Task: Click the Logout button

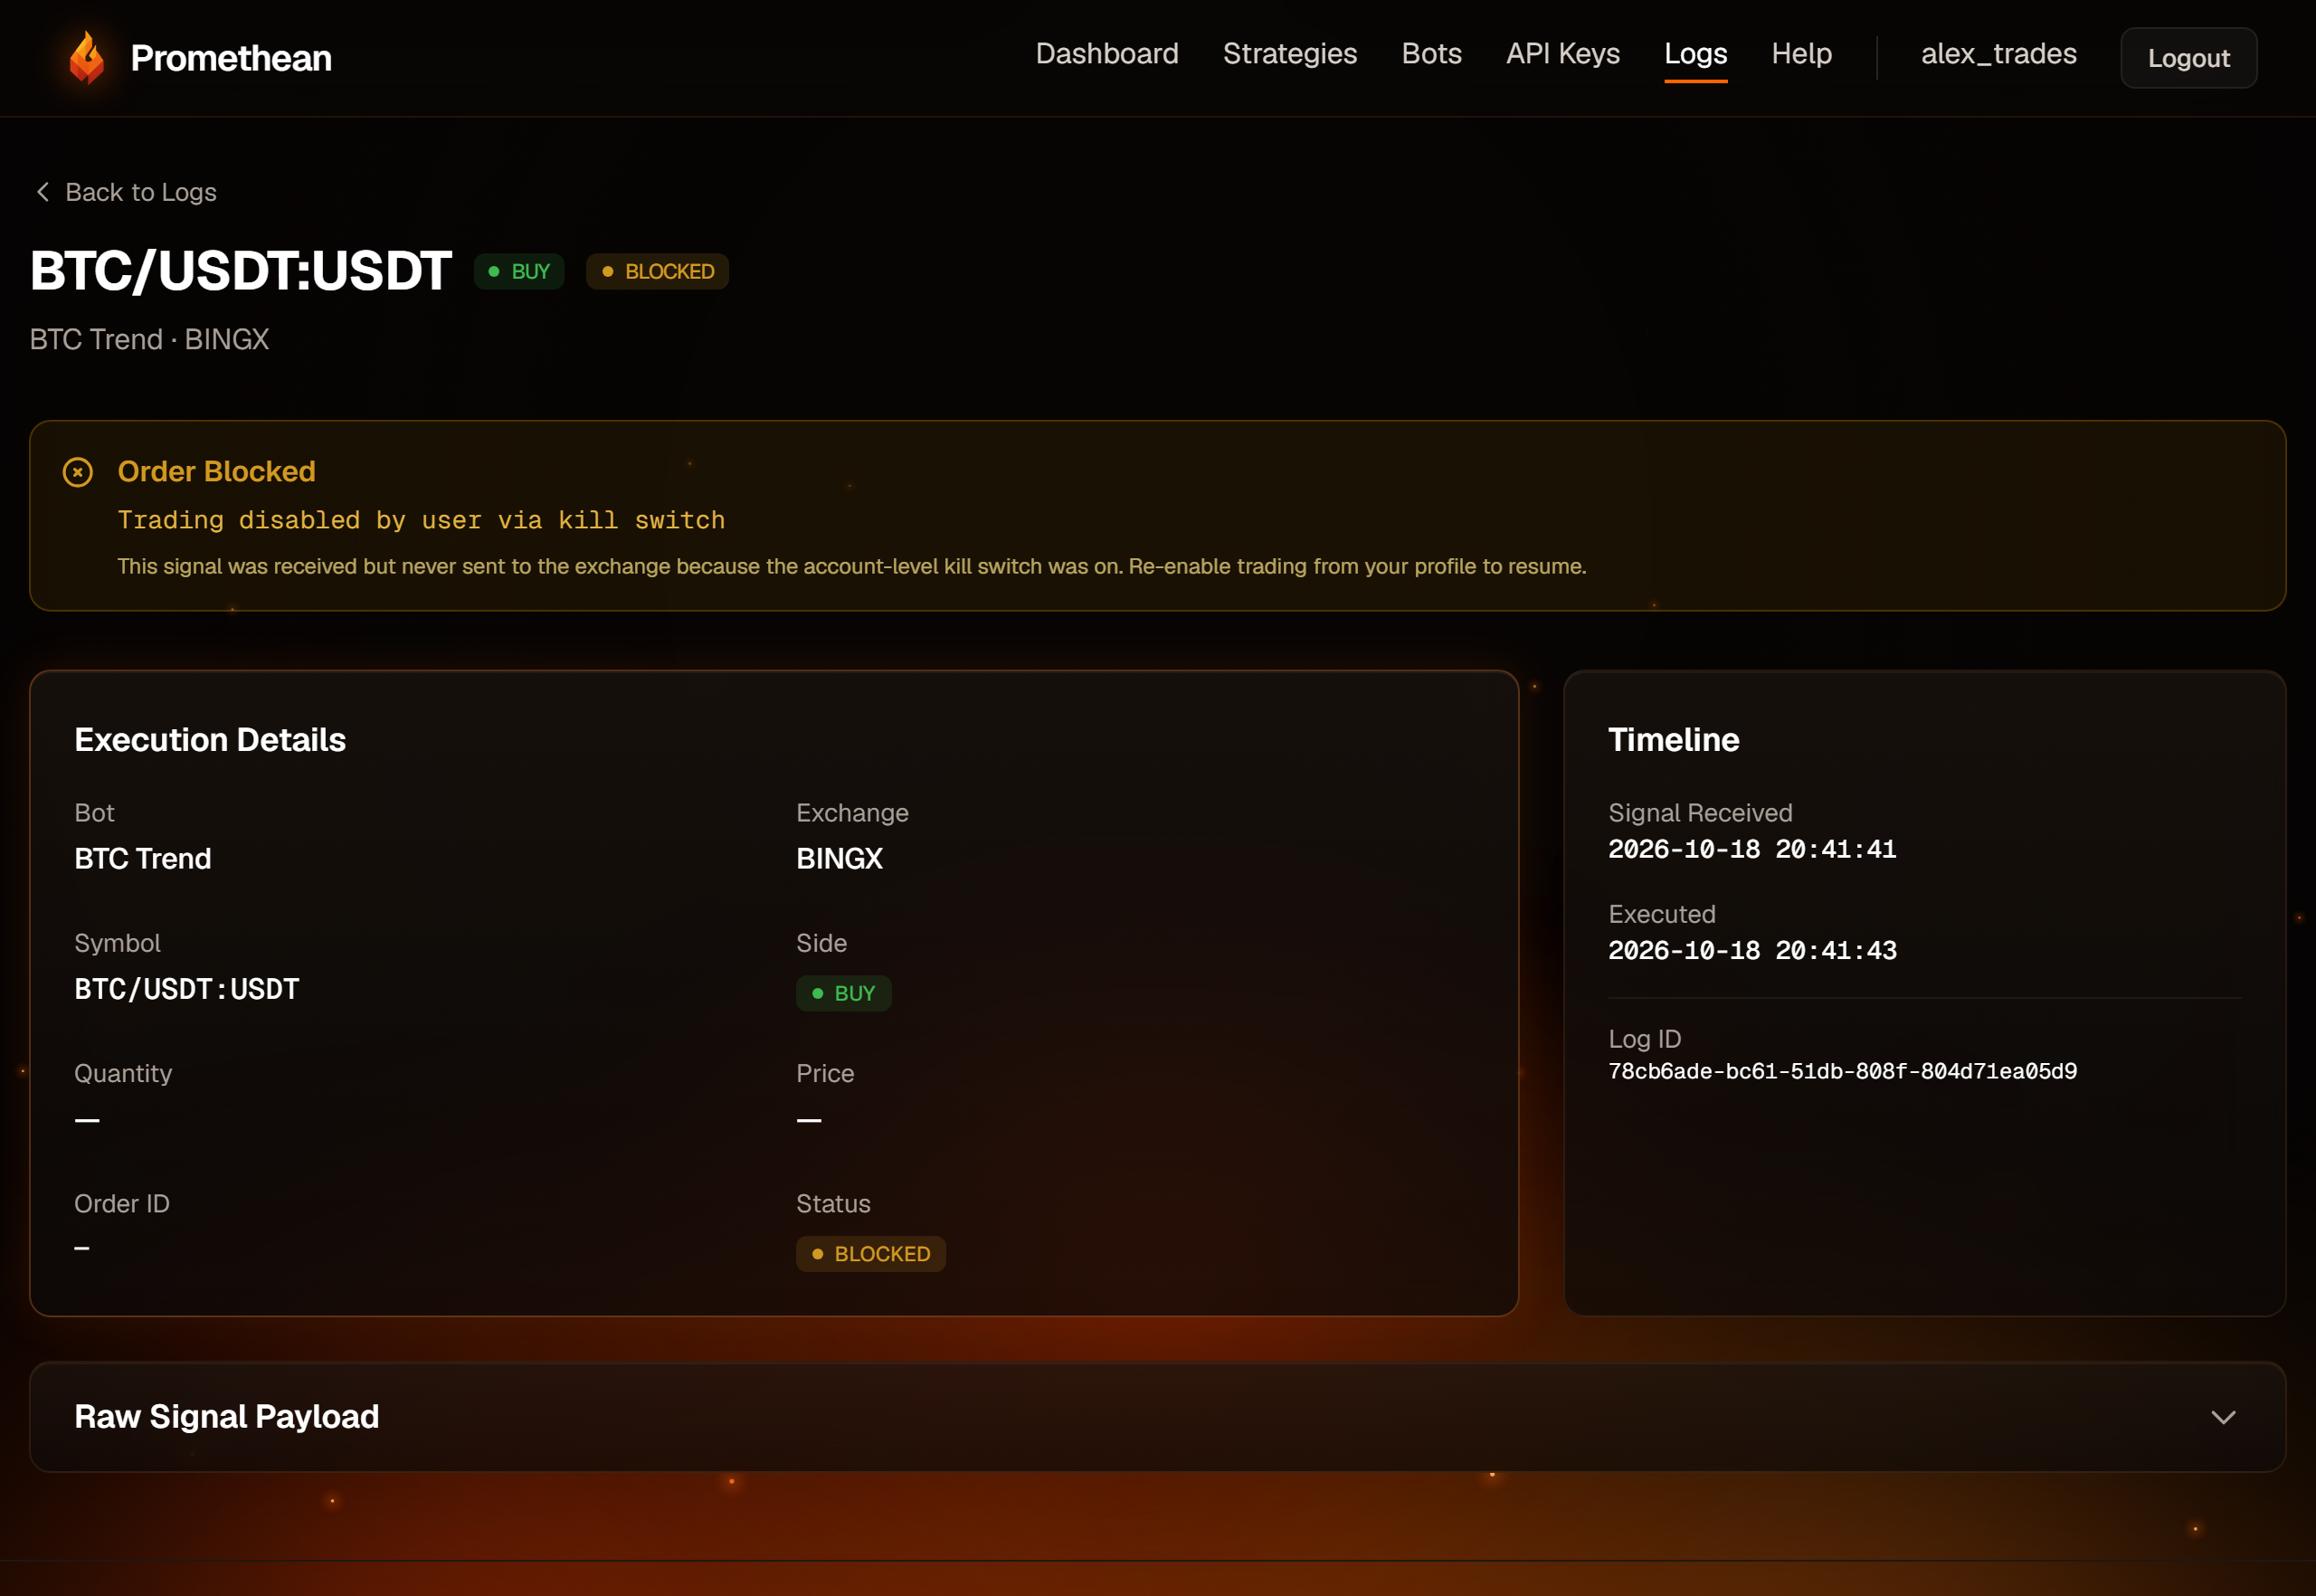Action: tap(2188, 58)
